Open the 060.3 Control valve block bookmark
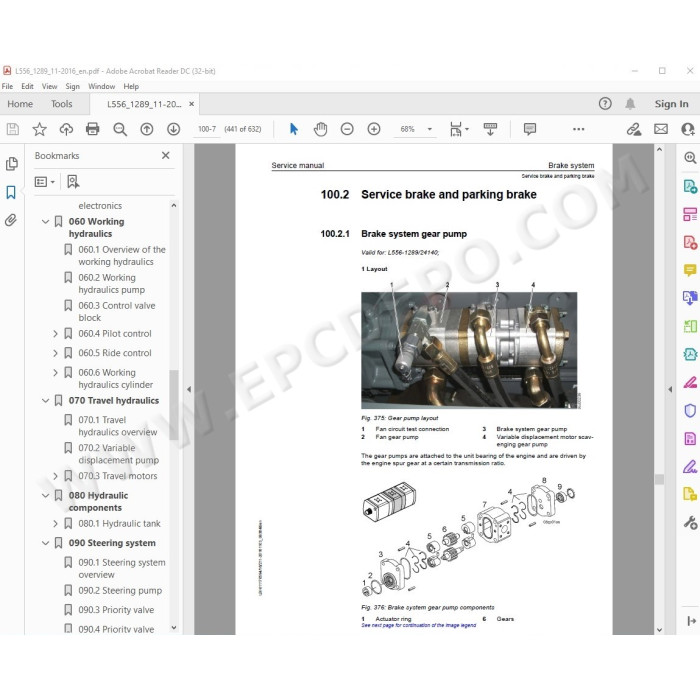The image size is (700, 700). tap(117, 312)
